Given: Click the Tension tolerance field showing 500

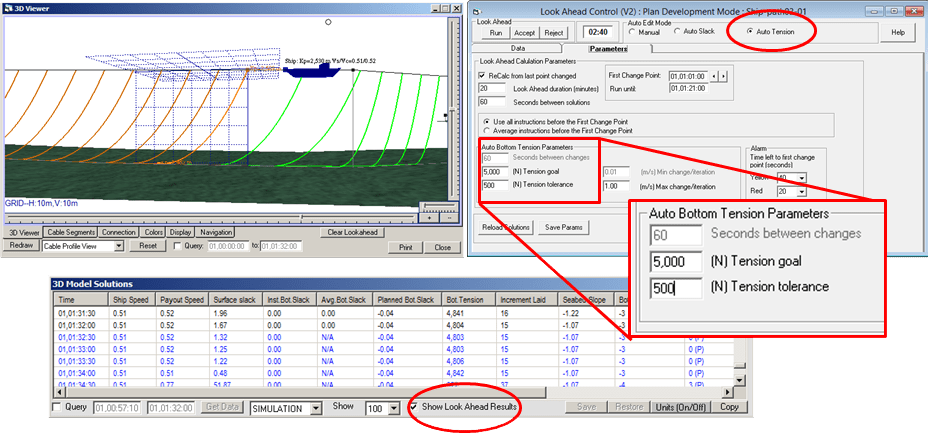Looking at the screenshot, I should [x=495, y=186].
